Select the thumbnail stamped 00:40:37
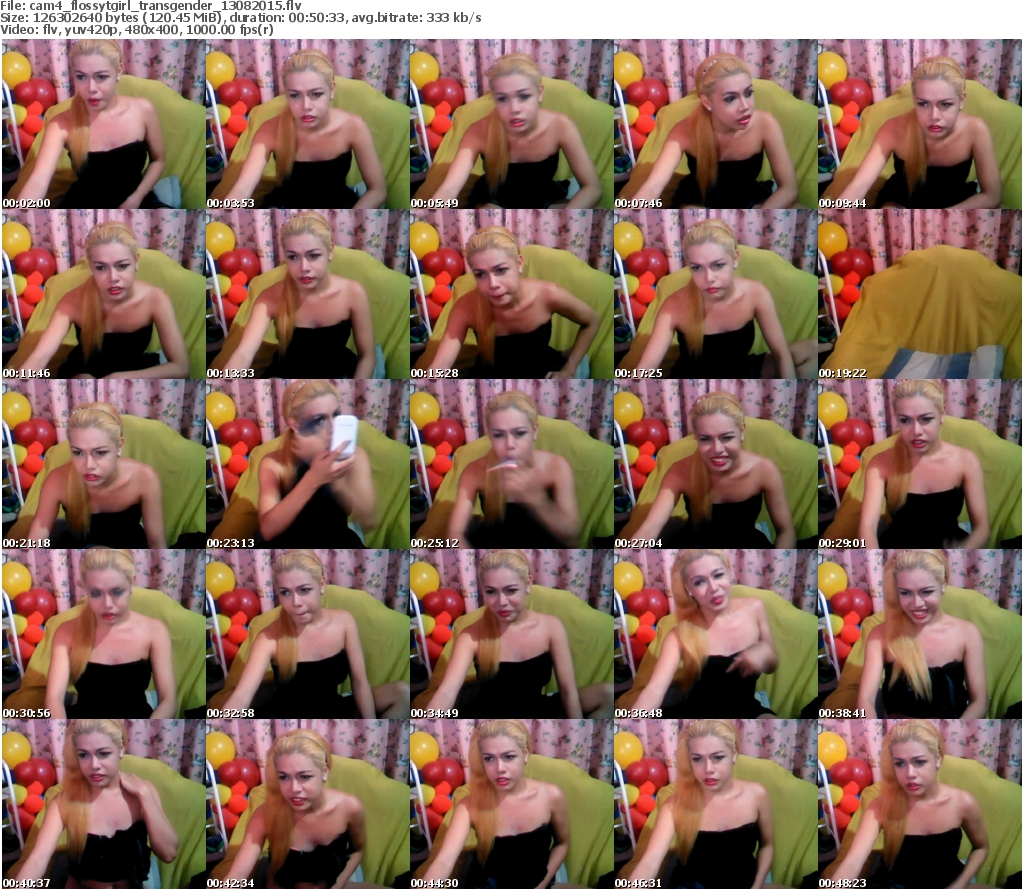Image resolution: width=1024 pixels, height=889 pixels. [103, 804]
